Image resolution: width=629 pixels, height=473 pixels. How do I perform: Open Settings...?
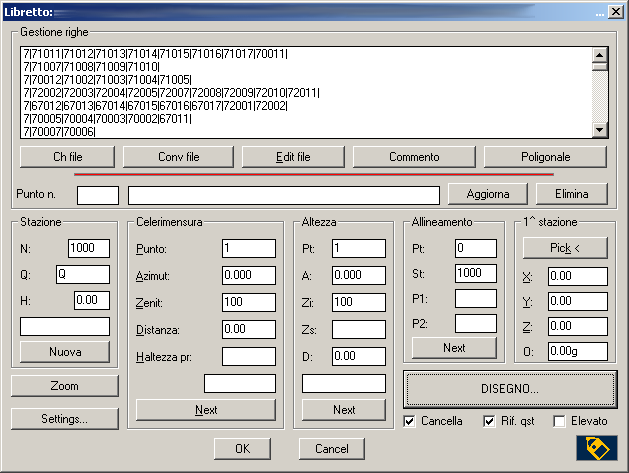coord(65,419)
